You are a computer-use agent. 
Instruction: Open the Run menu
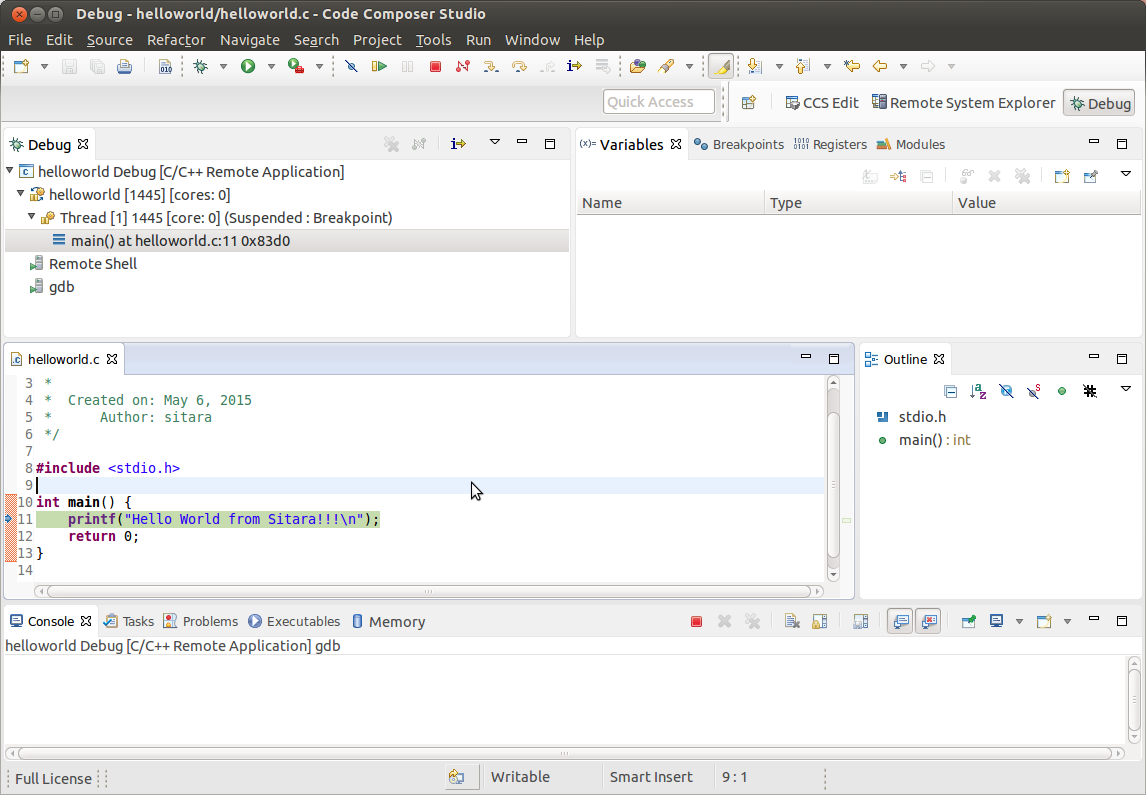(478, 40)
